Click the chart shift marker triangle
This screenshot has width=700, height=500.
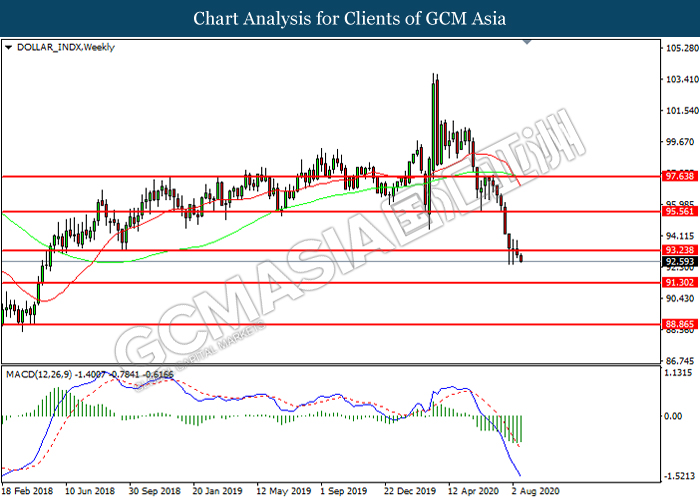(527, 42)
